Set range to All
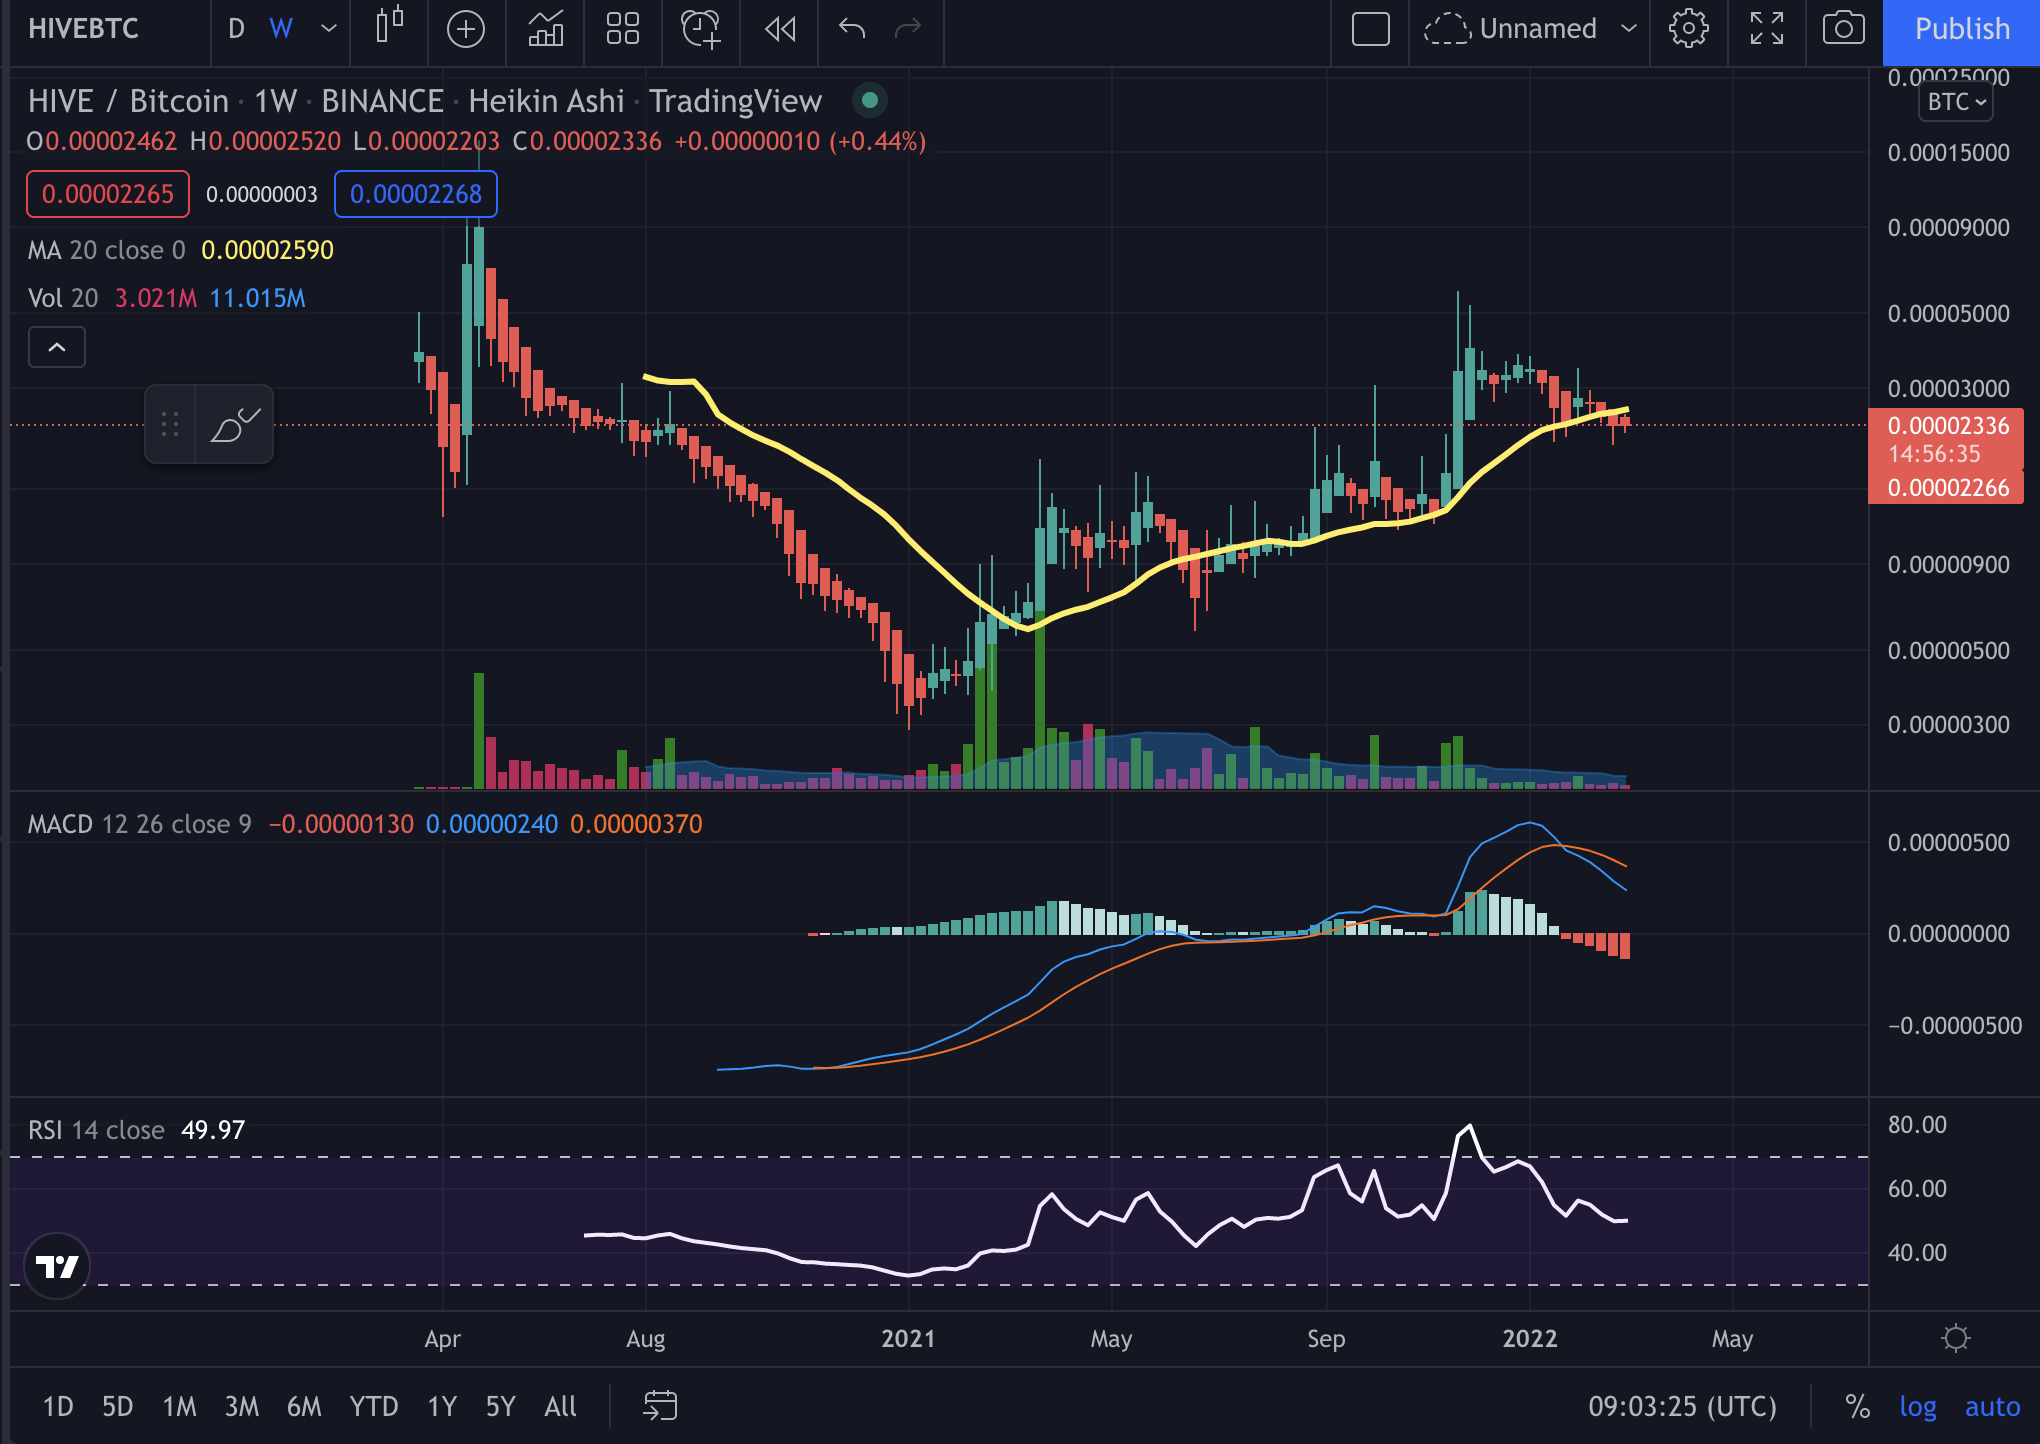Viewport: 2040px width, 1444px height. coord(561,1407)
